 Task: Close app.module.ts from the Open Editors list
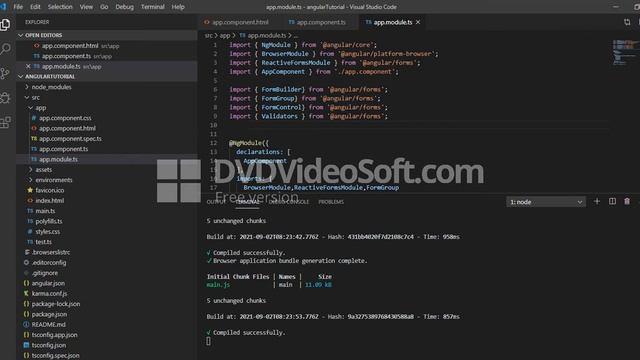tap(28, 67)
